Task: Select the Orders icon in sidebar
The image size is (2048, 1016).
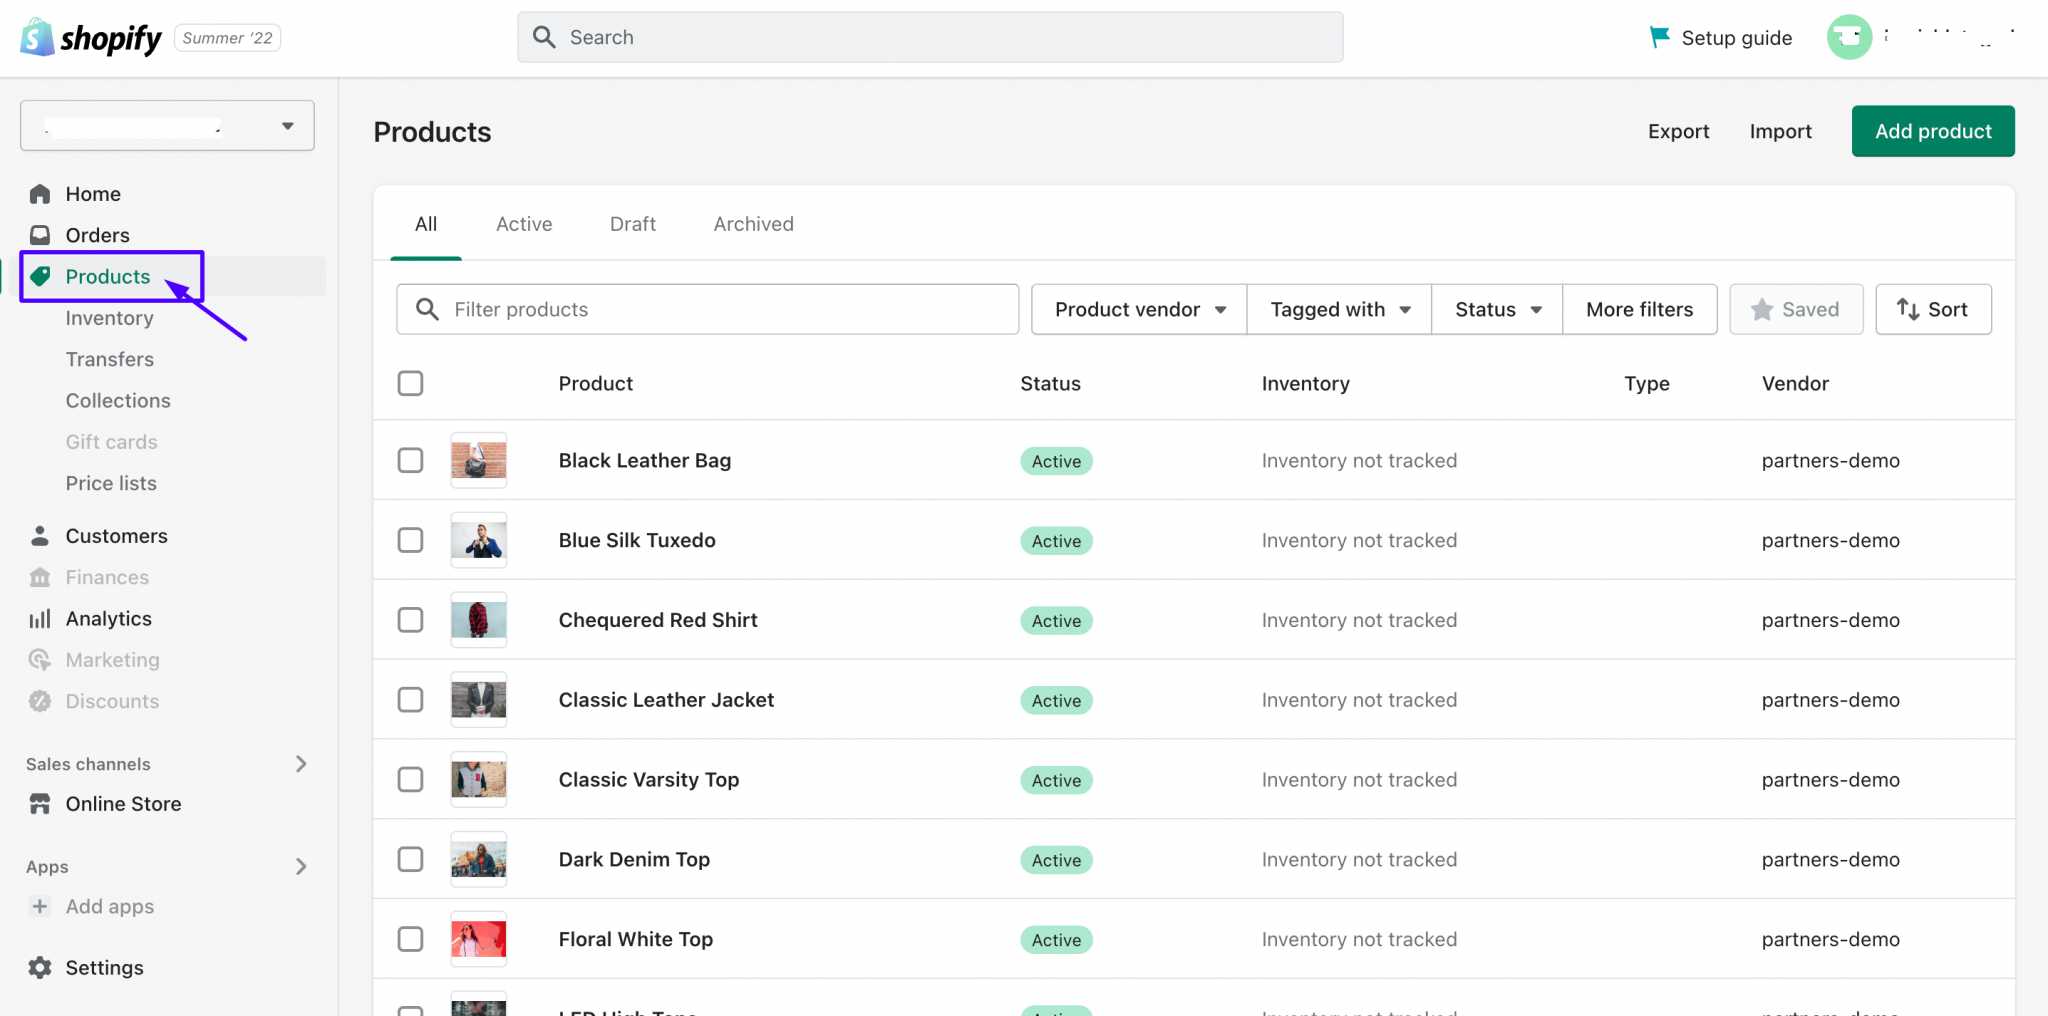Action: click(40, 235)
